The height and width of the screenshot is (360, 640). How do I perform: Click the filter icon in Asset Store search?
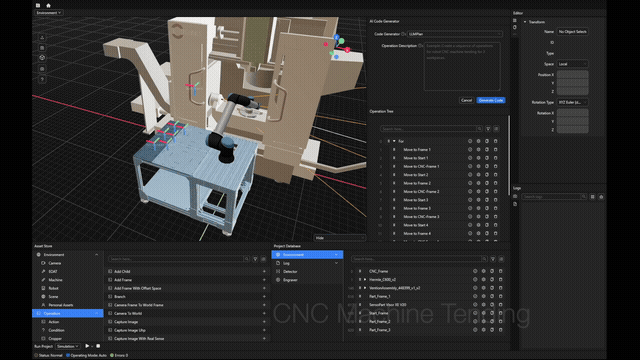point(255,259)
